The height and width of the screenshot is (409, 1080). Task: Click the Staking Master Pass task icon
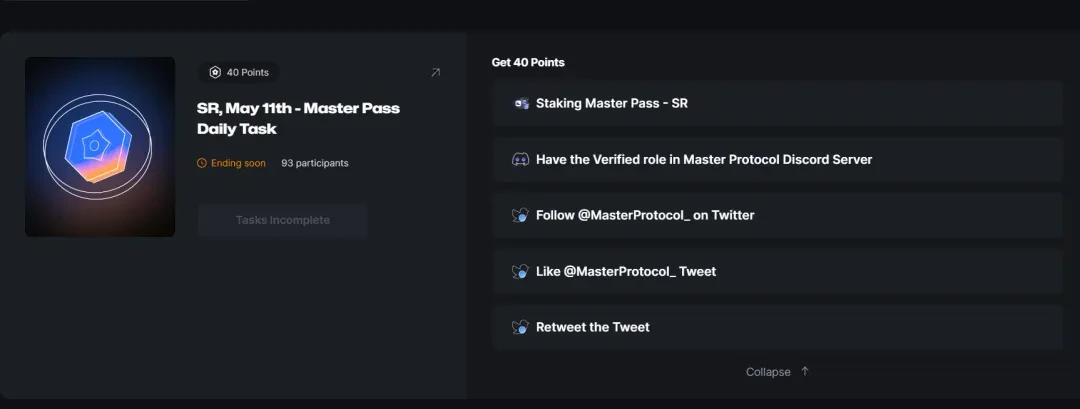[x=521, y=103]
